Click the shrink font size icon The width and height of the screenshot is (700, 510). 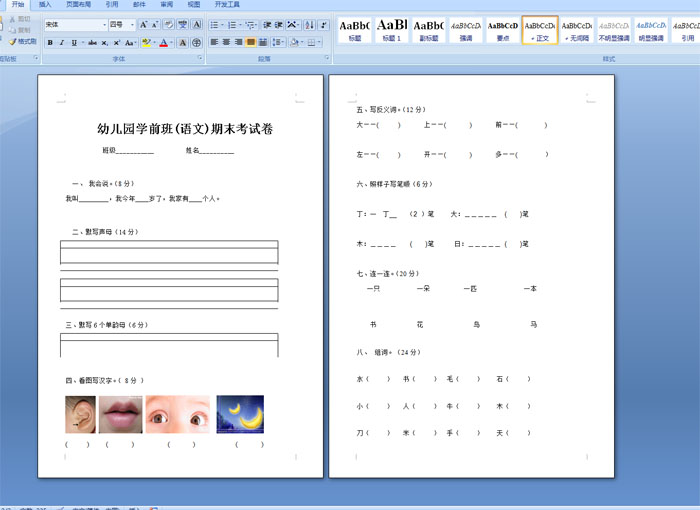155,25
